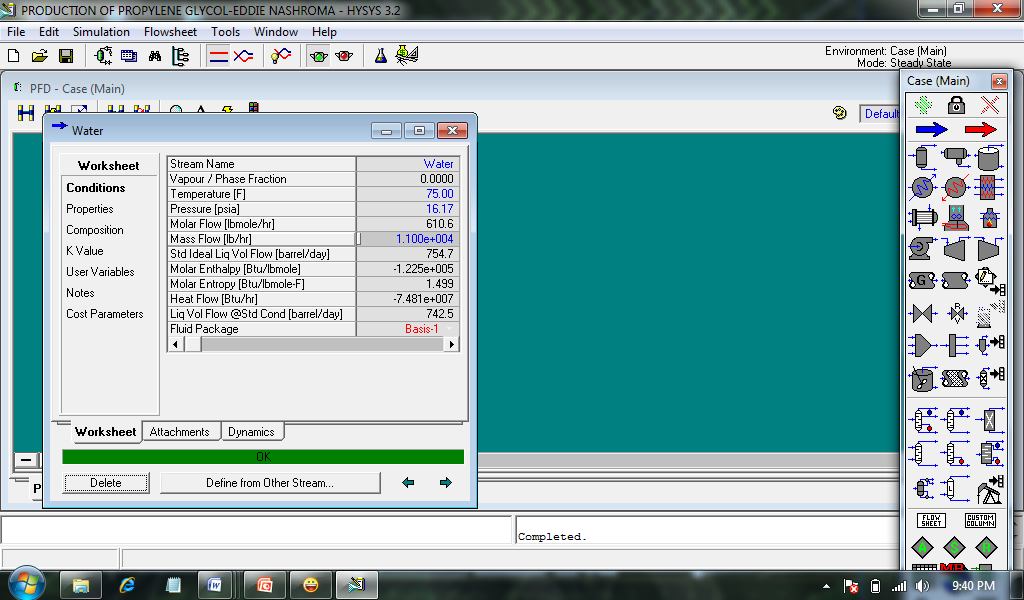This screenshot has height=600, width=1024.
Task: Select the 3-Phase Separator in palette
Action: pos(955,157)
